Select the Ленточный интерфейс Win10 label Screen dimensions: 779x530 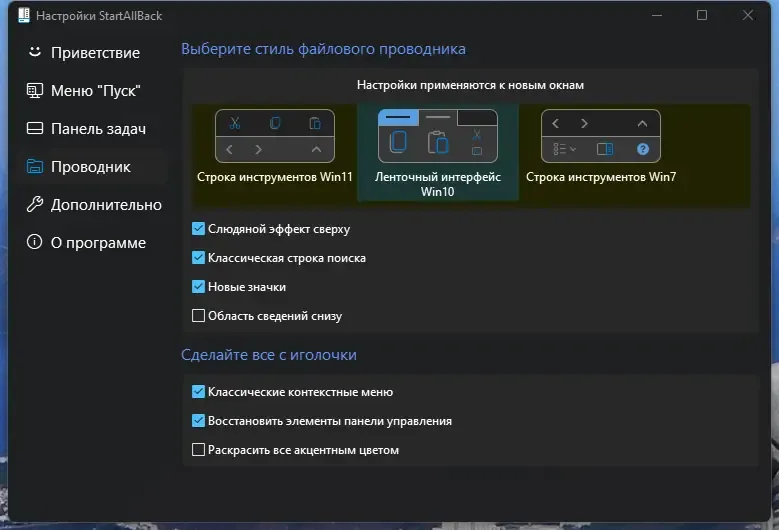tap(438, 184)
